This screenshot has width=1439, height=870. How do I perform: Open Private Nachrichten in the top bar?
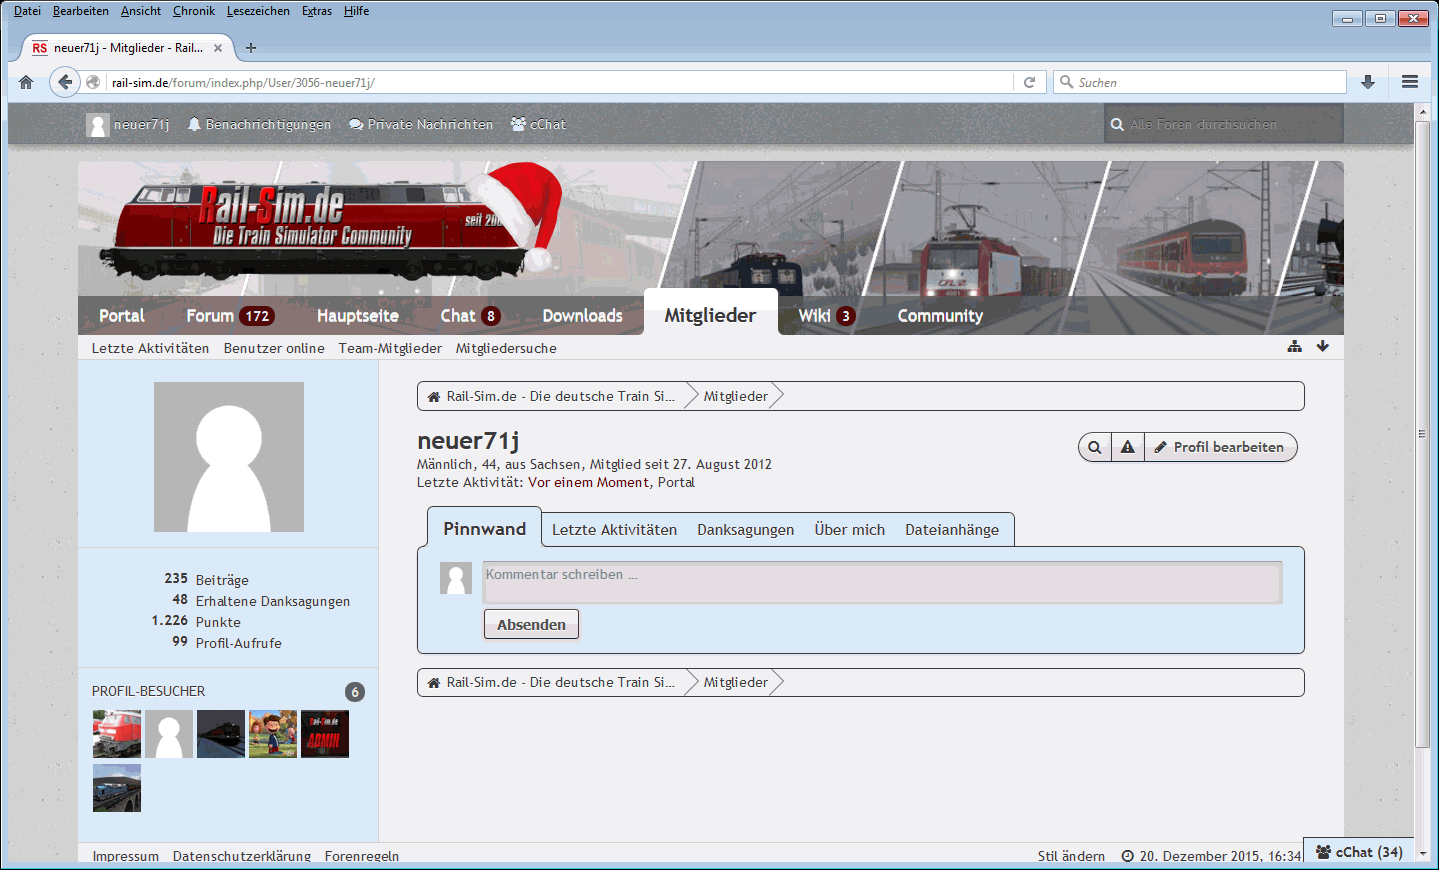421,125
